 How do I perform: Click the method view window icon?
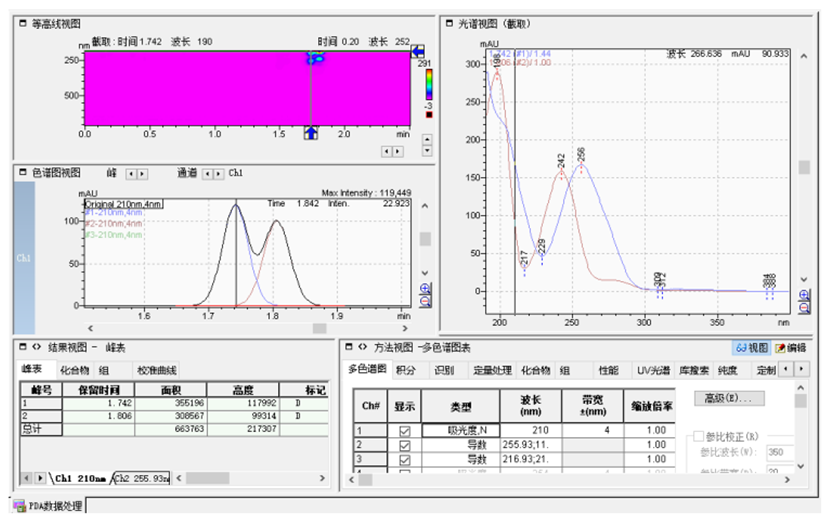tap(348, 347)
